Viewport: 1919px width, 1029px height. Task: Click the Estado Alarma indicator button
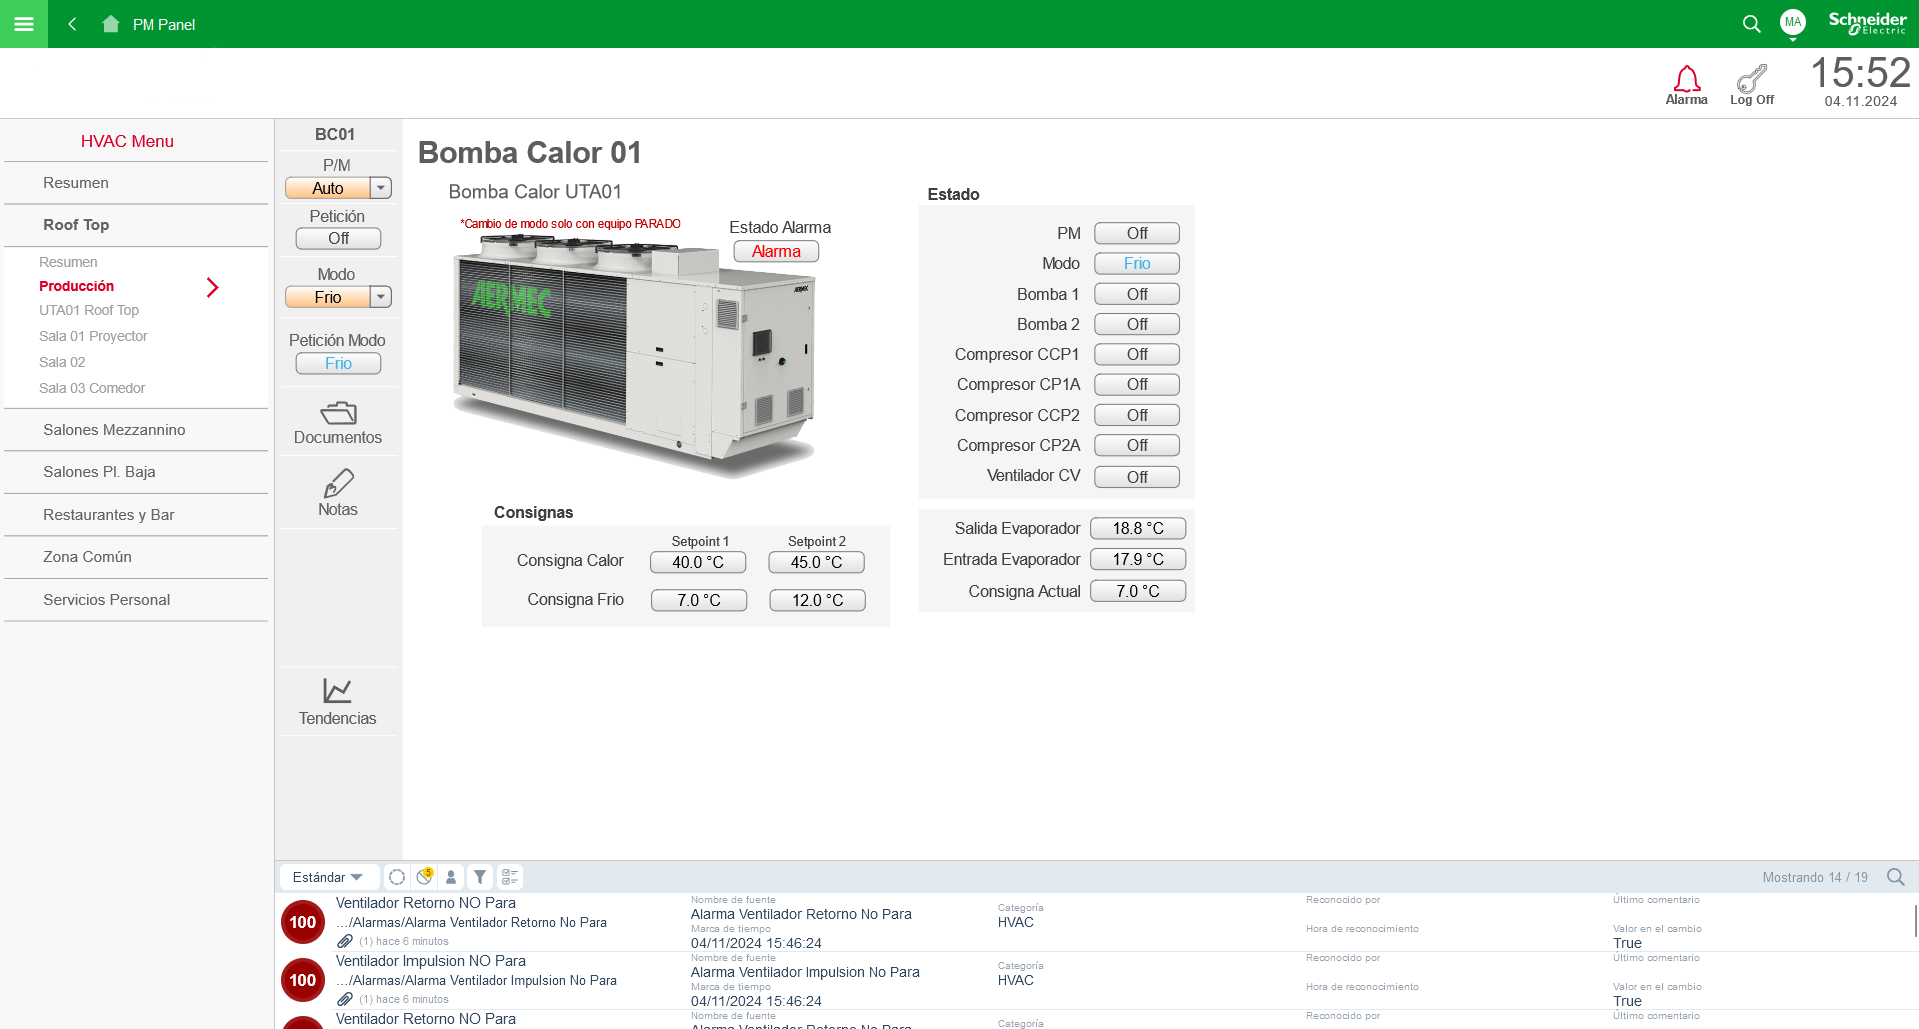click(776, 252)
